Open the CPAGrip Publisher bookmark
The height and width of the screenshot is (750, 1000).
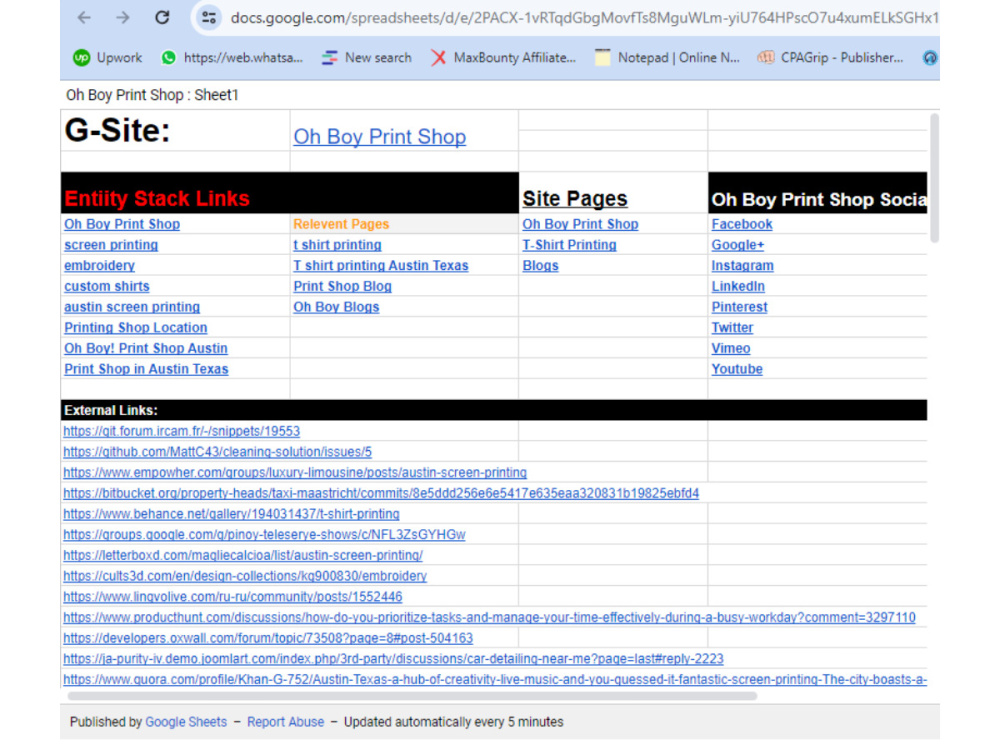[x=843, y=57]
